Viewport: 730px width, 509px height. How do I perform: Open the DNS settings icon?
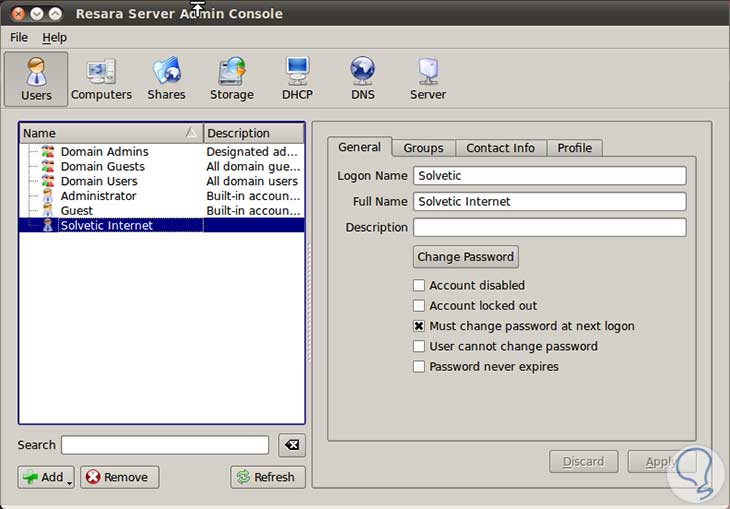click(362, 79)
